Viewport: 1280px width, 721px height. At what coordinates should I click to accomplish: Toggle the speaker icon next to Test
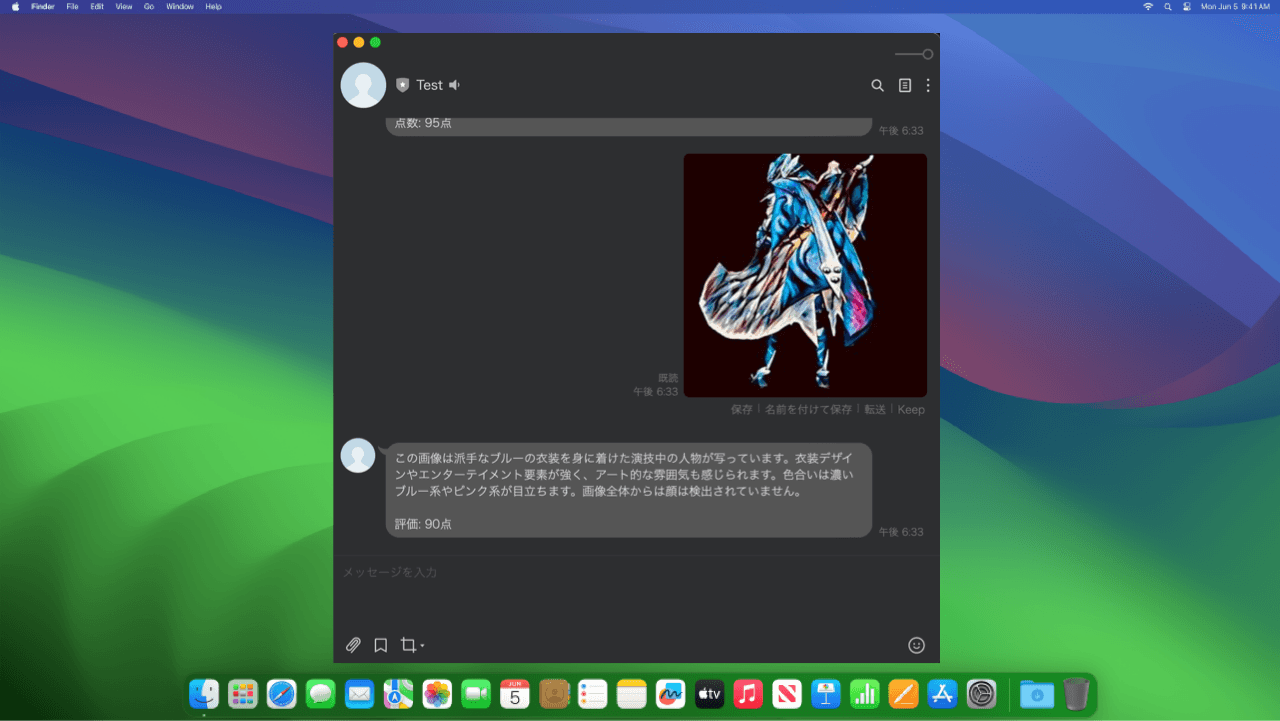click(454, 85)
